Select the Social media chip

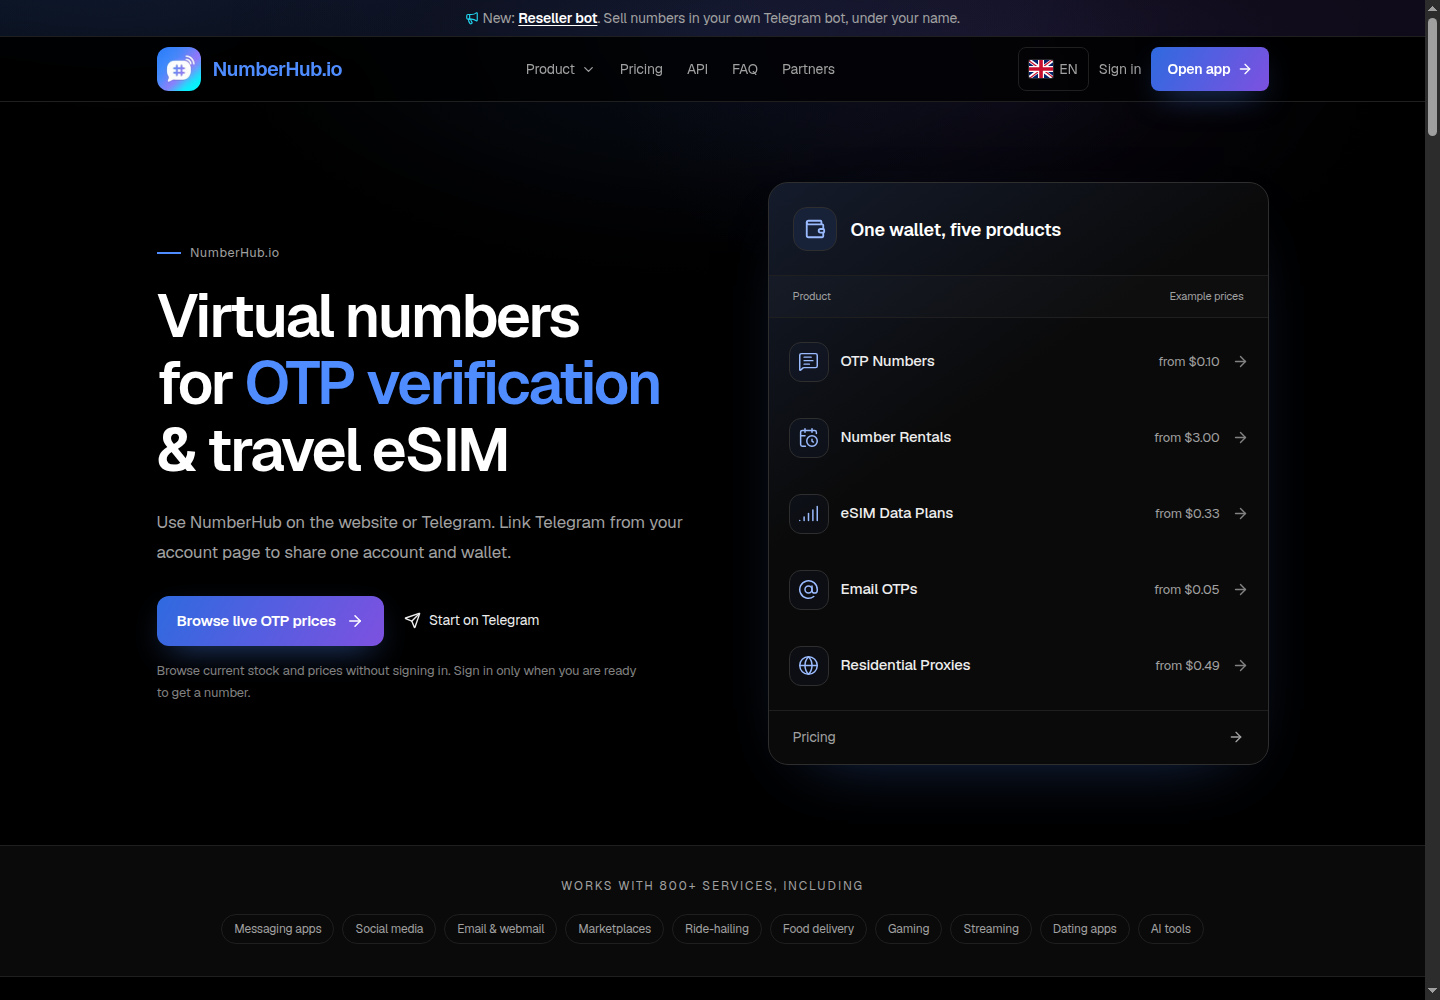[x=389, y=929]
